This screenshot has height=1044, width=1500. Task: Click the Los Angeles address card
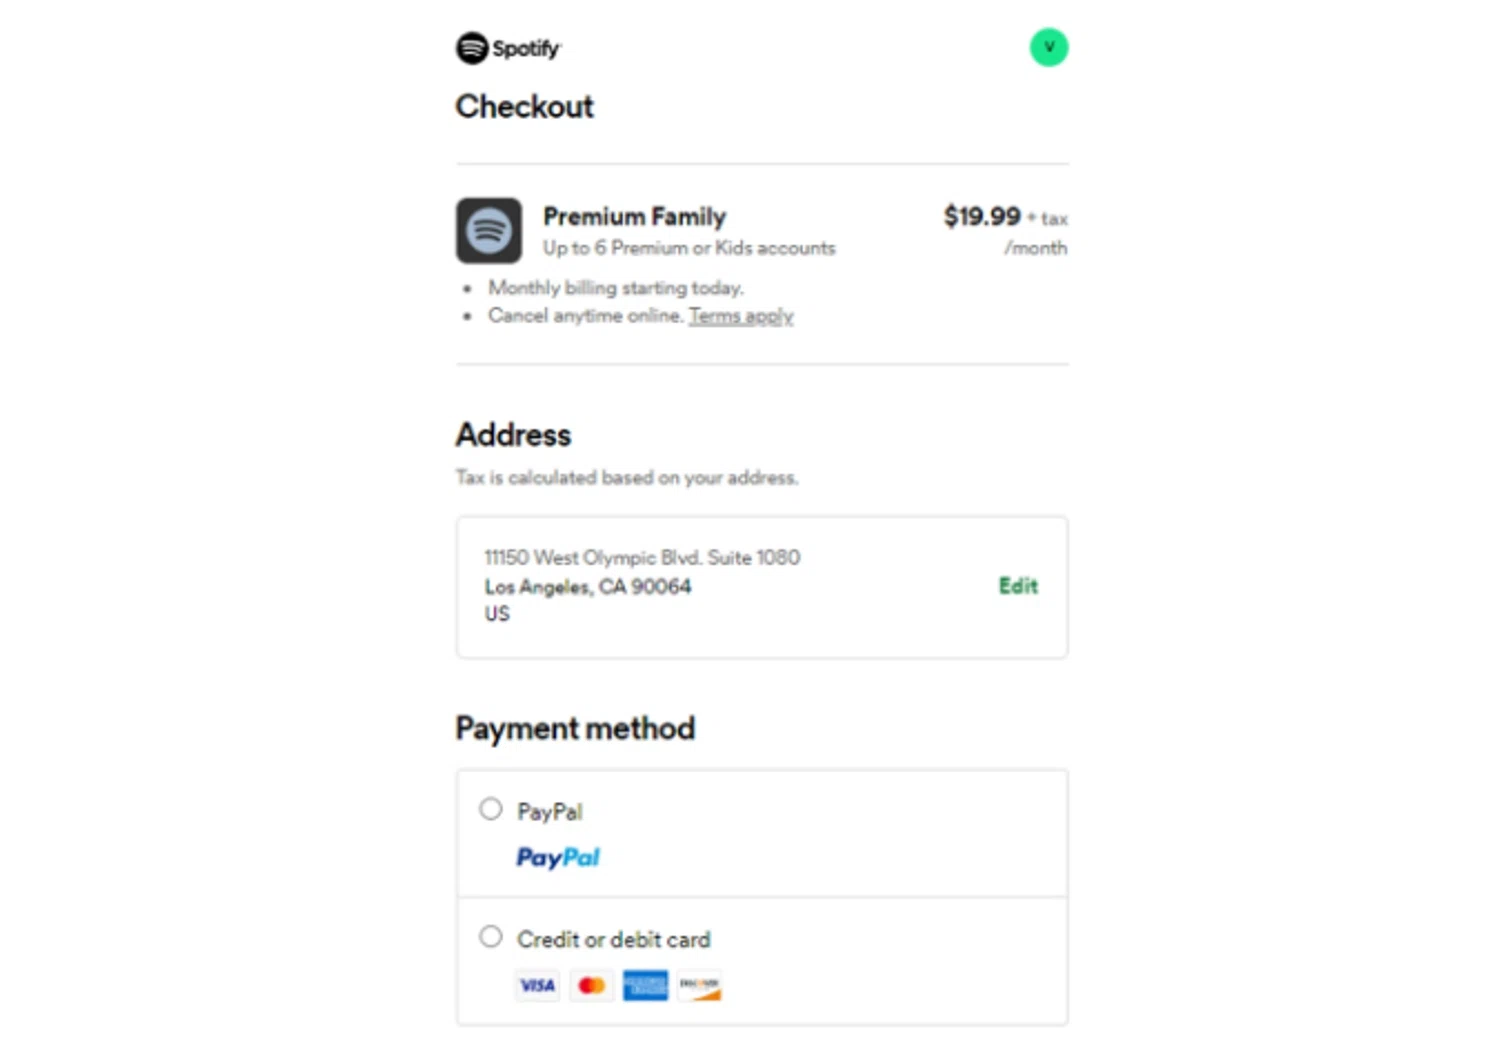700,586
